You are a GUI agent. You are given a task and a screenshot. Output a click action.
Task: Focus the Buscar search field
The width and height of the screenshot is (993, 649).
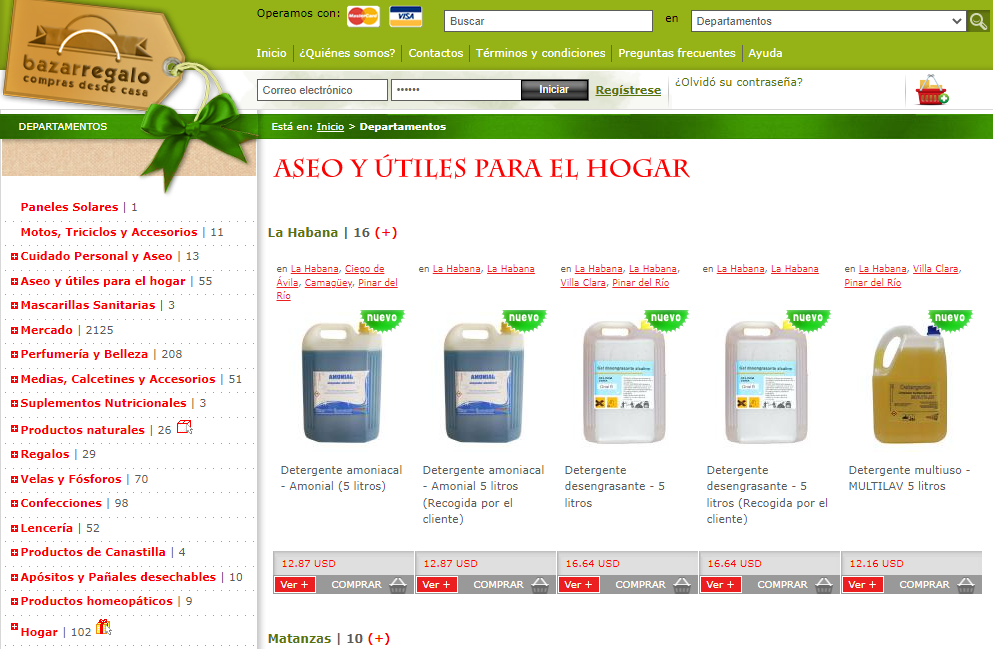point(548,21)
